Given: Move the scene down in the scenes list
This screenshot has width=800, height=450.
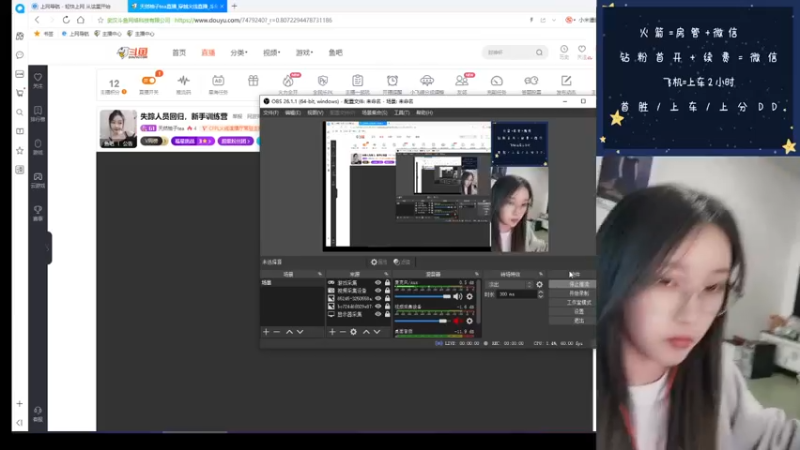Looking at the screenshot, I should (300, 332).
